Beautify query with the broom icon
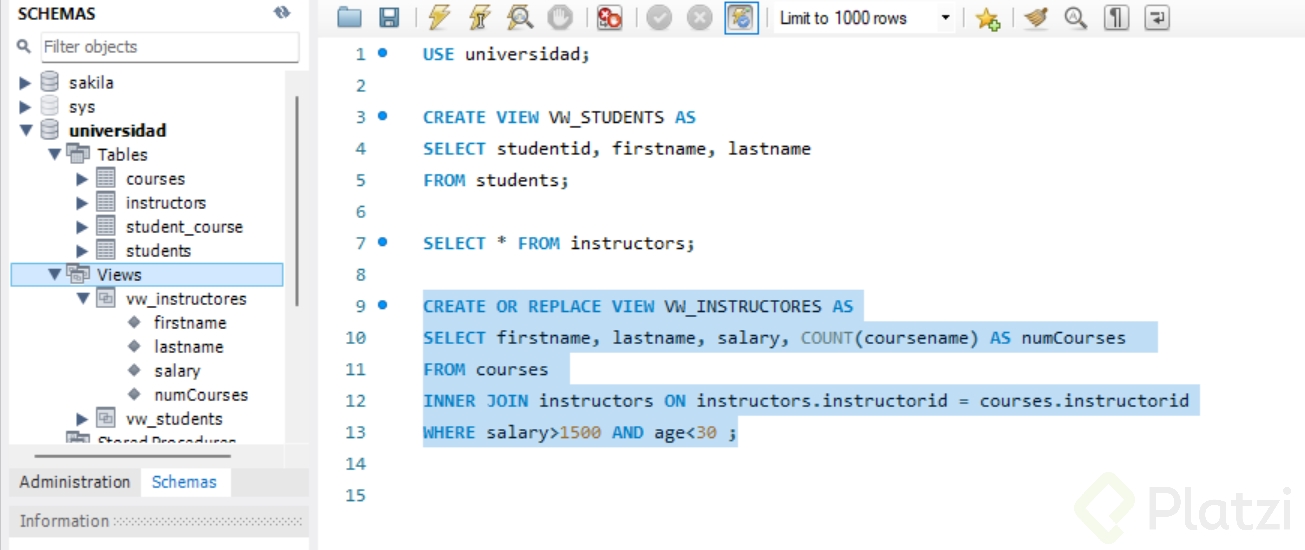This screenshot has height=550, width=1305. pyautogui.click(x=1036, y=18)
